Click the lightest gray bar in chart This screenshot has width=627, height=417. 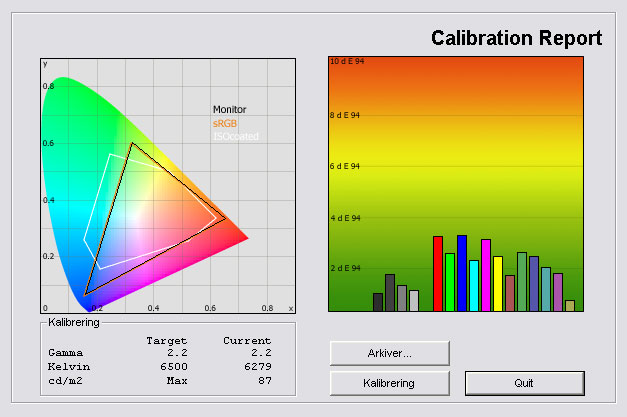[414, 301]
